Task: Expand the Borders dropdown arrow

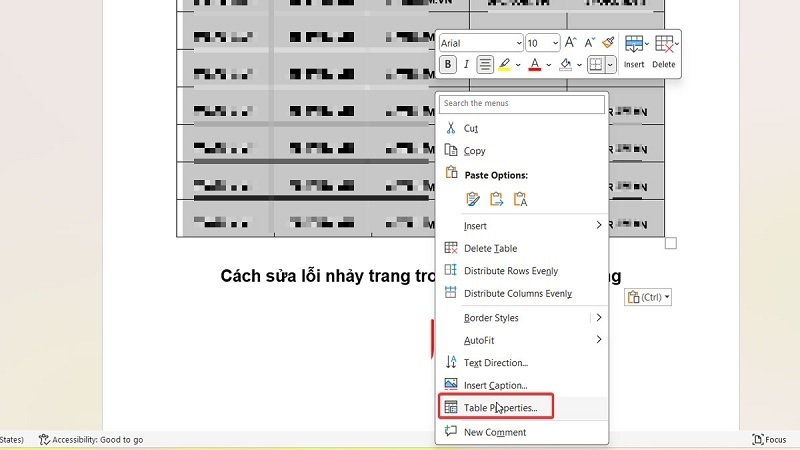Action: pyautogui.click(x=610, y=65)
